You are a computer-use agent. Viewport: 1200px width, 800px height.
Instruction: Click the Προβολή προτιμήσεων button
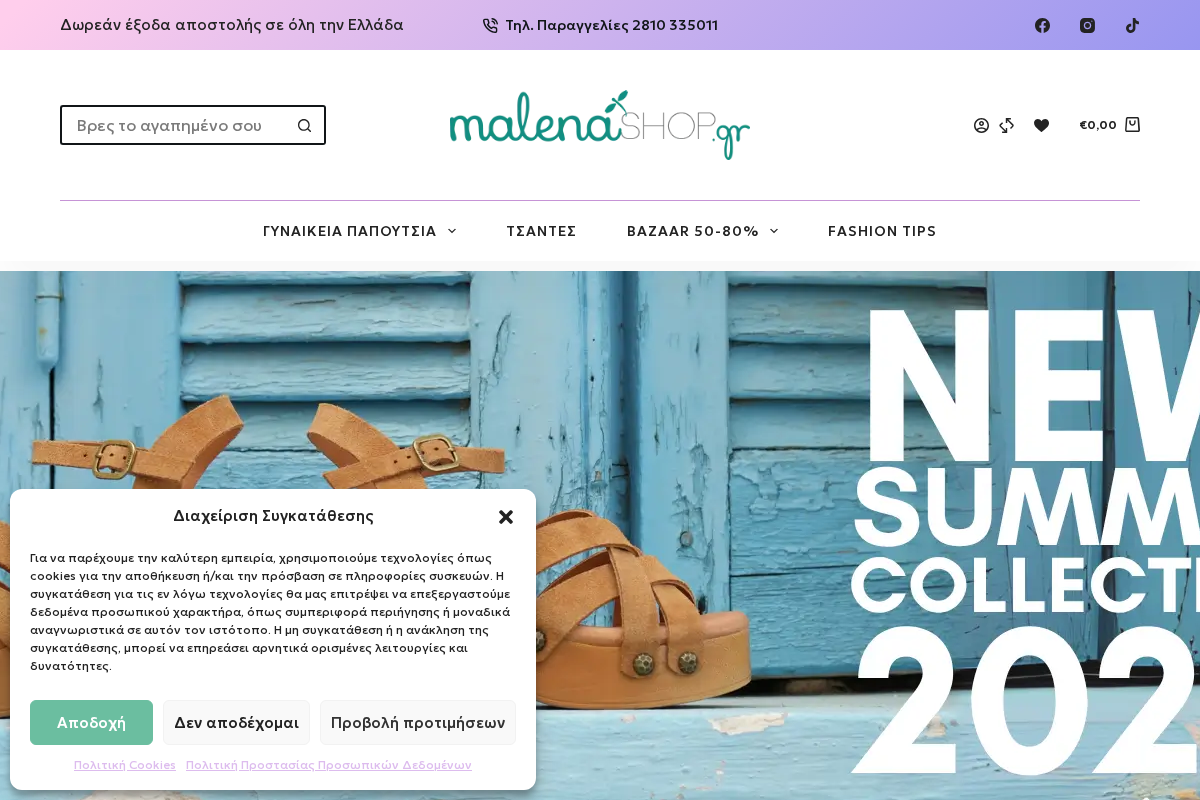418,722
